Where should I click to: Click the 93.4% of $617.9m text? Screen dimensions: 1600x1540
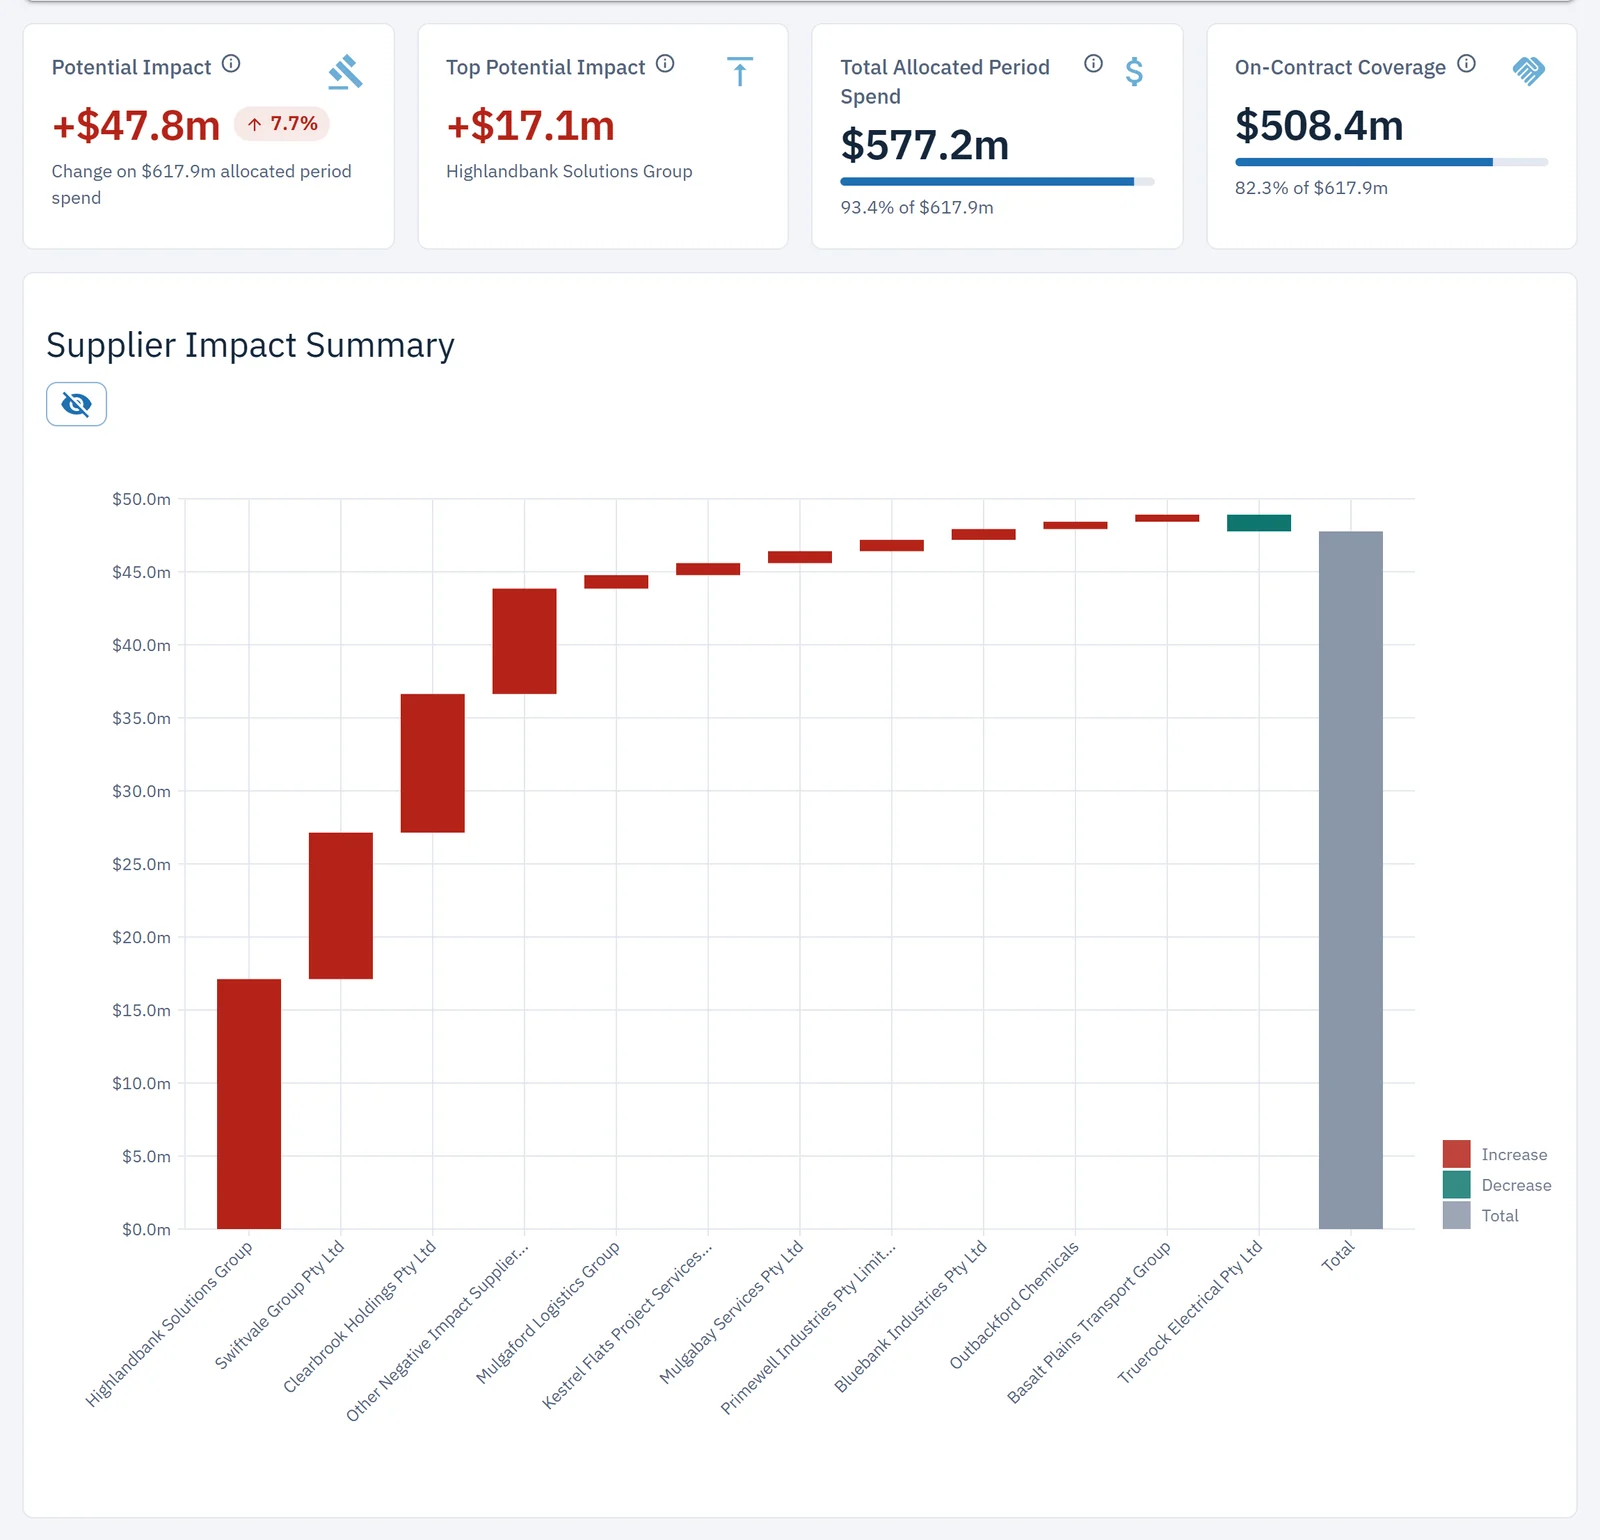917,207
